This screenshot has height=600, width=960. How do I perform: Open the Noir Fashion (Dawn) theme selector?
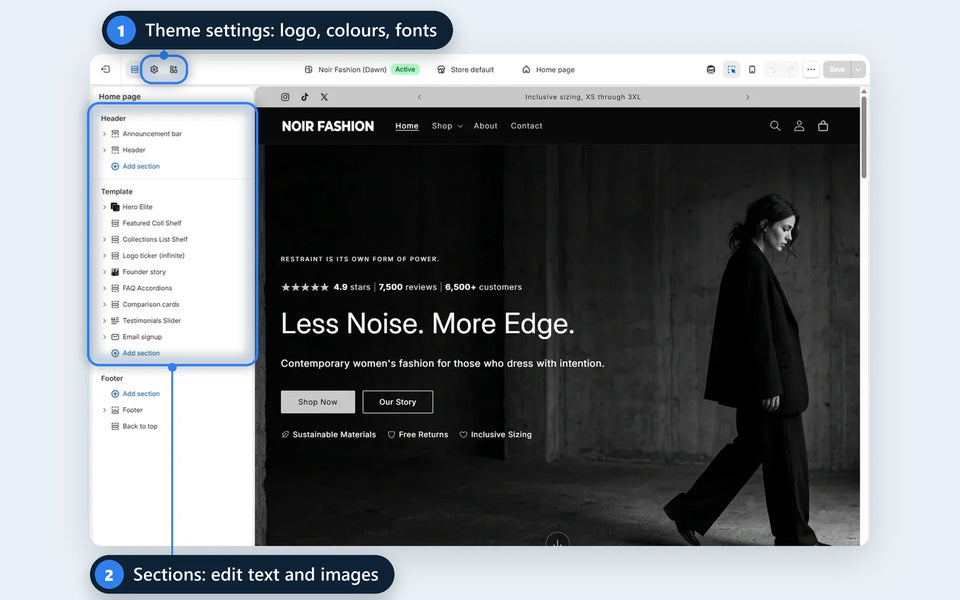click(x=361, y=70)
